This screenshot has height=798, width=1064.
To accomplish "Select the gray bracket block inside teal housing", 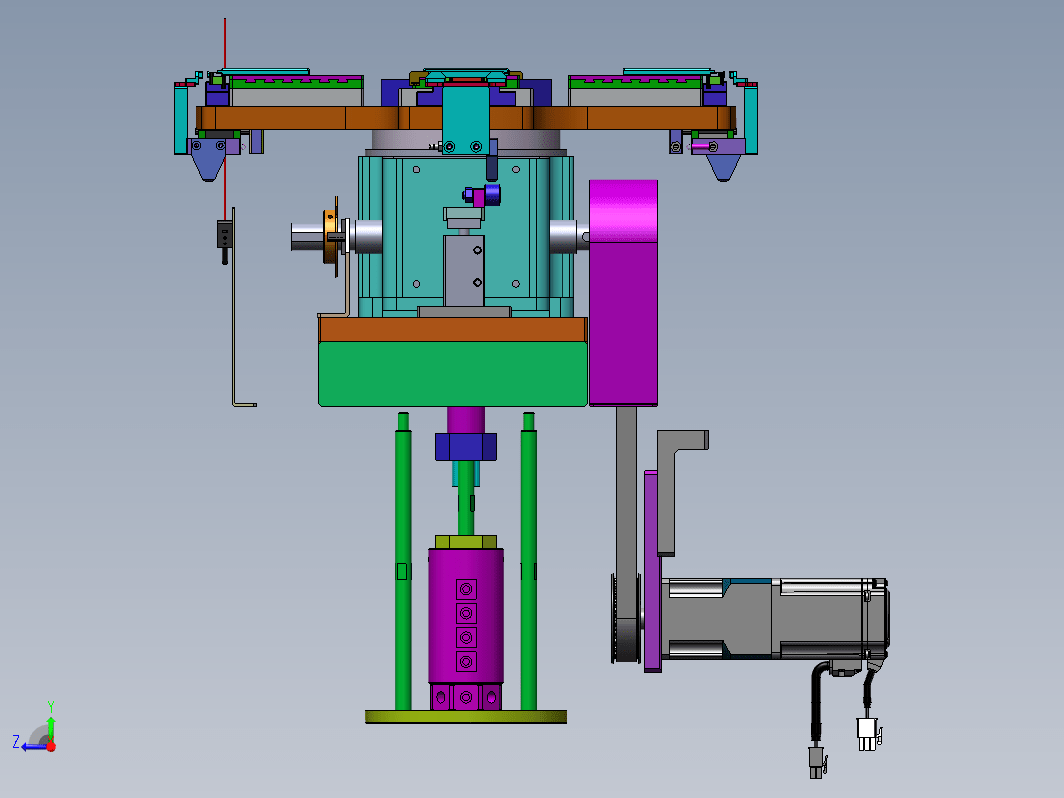I will click(x=464, y=271).
